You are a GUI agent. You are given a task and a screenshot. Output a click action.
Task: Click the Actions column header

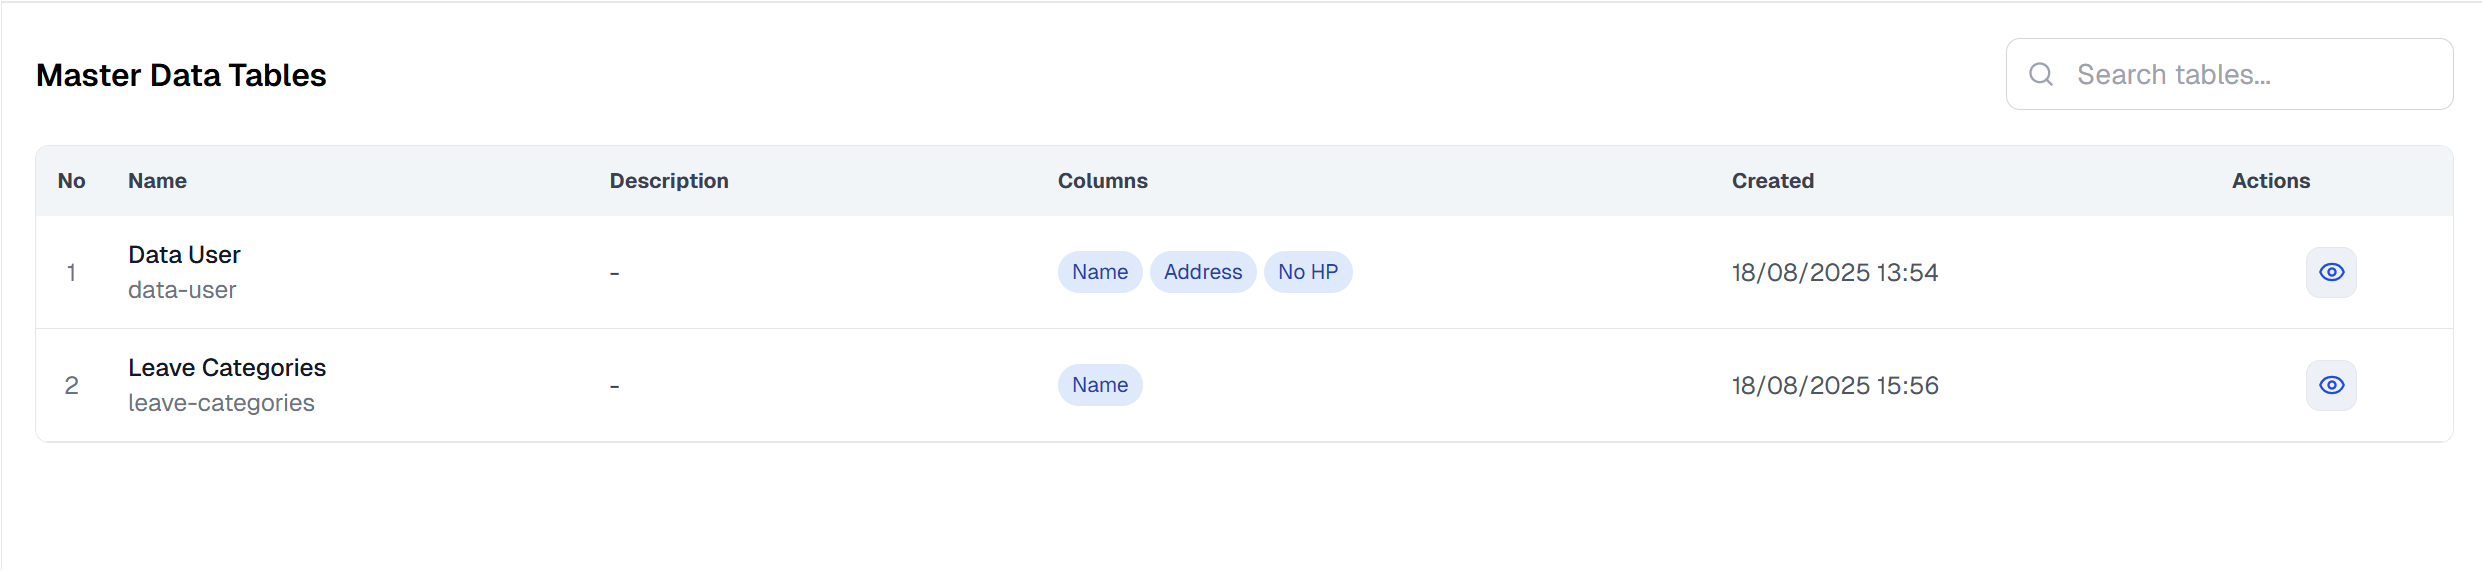[x=2271, y=181]
